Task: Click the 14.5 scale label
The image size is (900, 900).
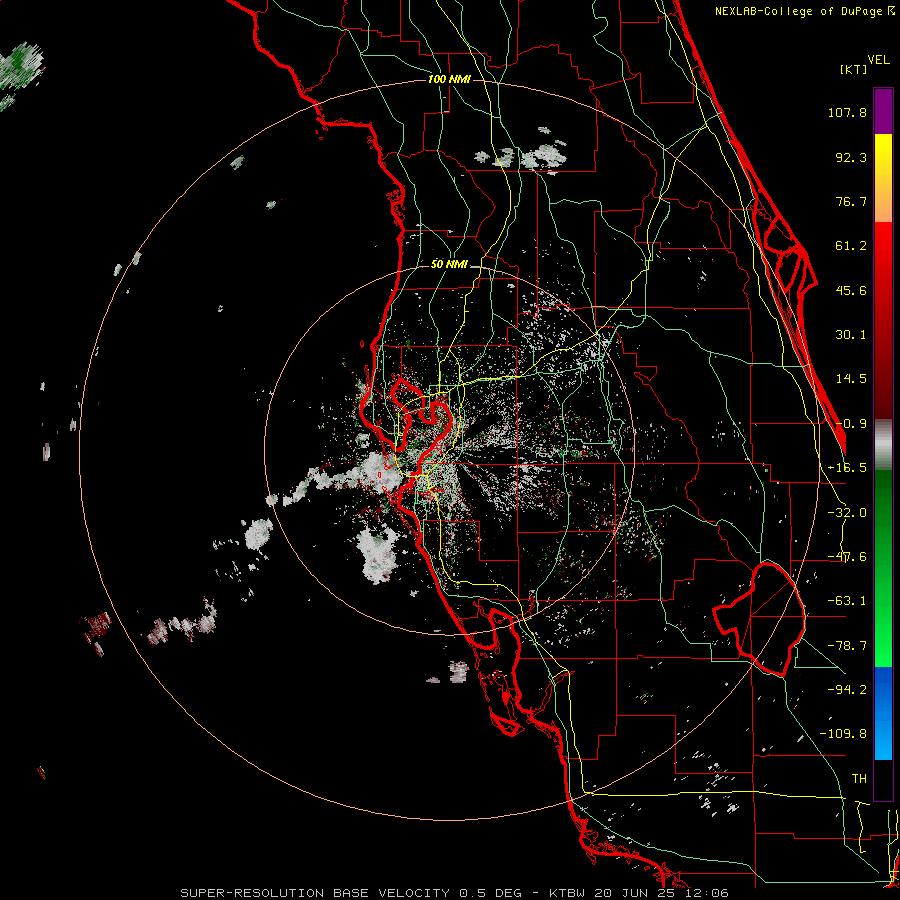Action: (851, 379)
